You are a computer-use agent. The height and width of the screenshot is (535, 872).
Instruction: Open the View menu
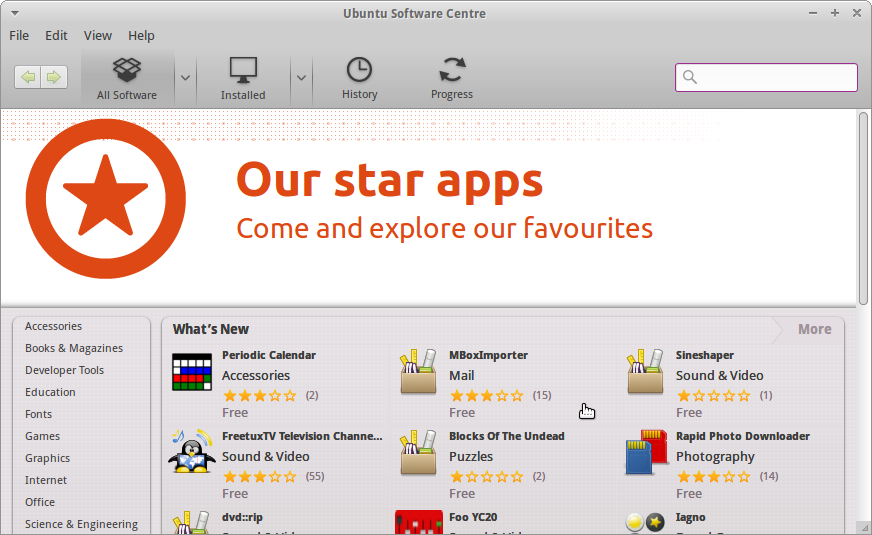coord(98,36)
